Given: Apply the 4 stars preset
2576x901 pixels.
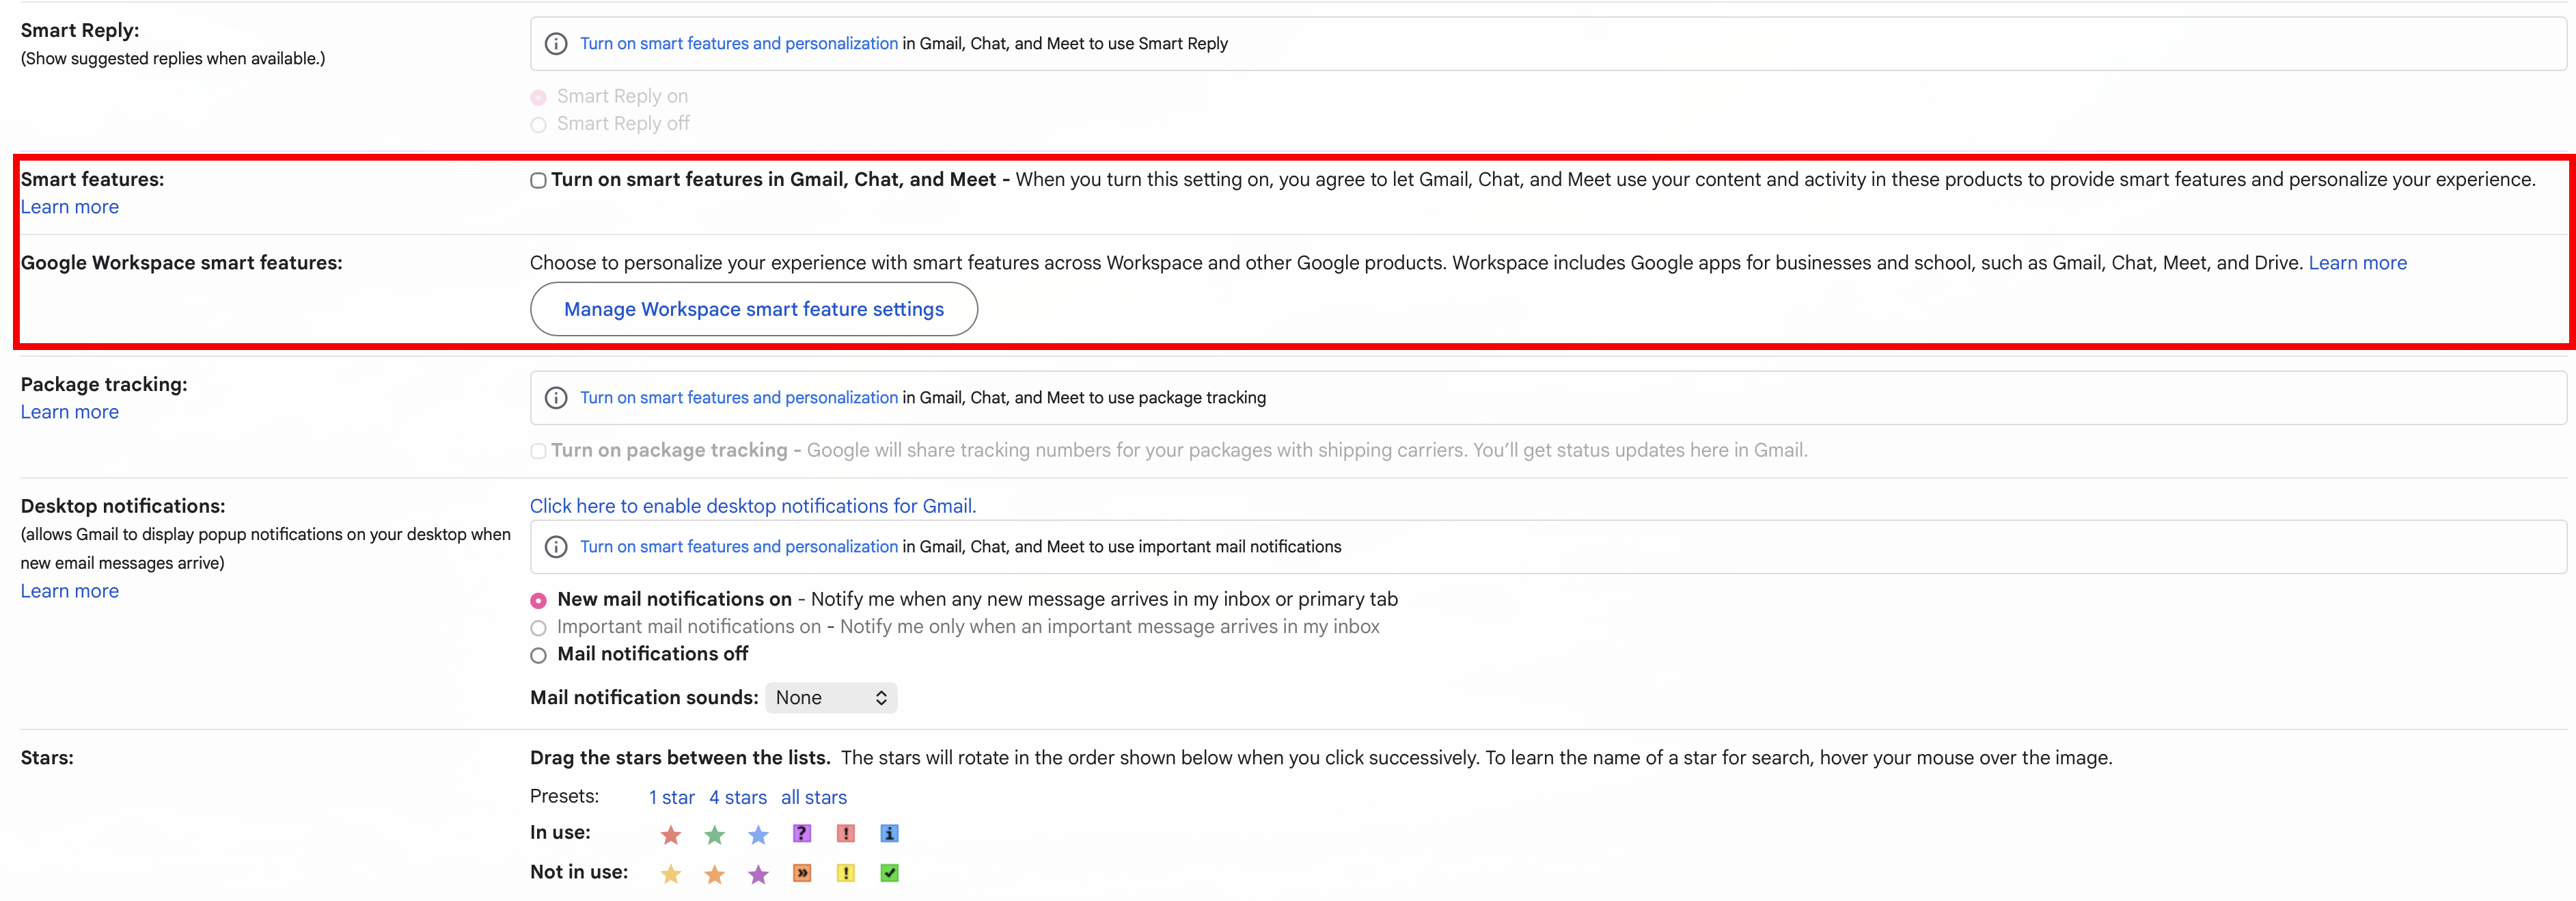Looking at the screenshot, I should tap(737, 798).
